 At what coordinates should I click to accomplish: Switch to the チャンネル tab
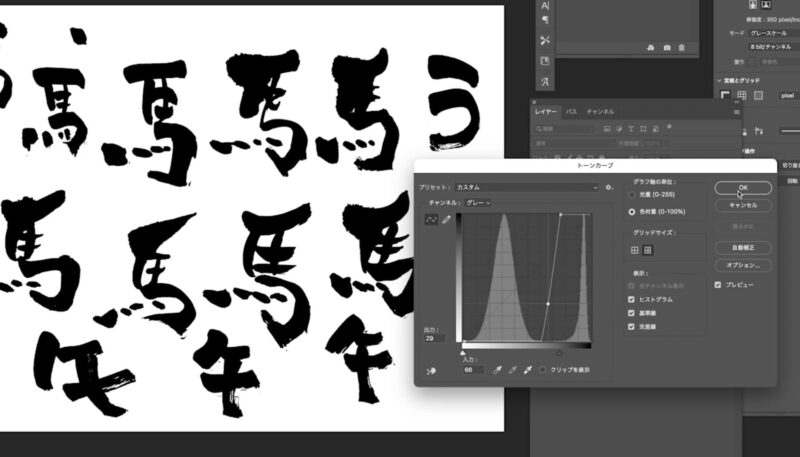600,112
